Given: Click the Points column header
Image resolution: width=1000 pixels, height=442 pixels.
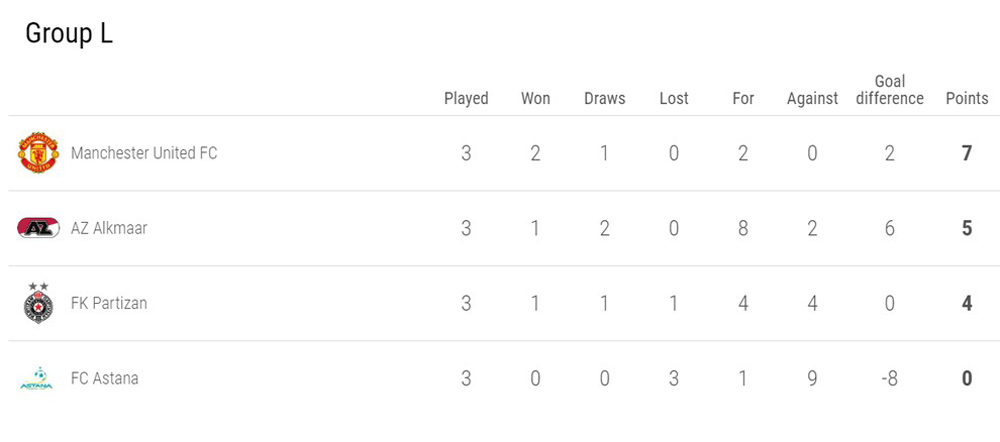Looking at the screenshot, I should 967,98.
